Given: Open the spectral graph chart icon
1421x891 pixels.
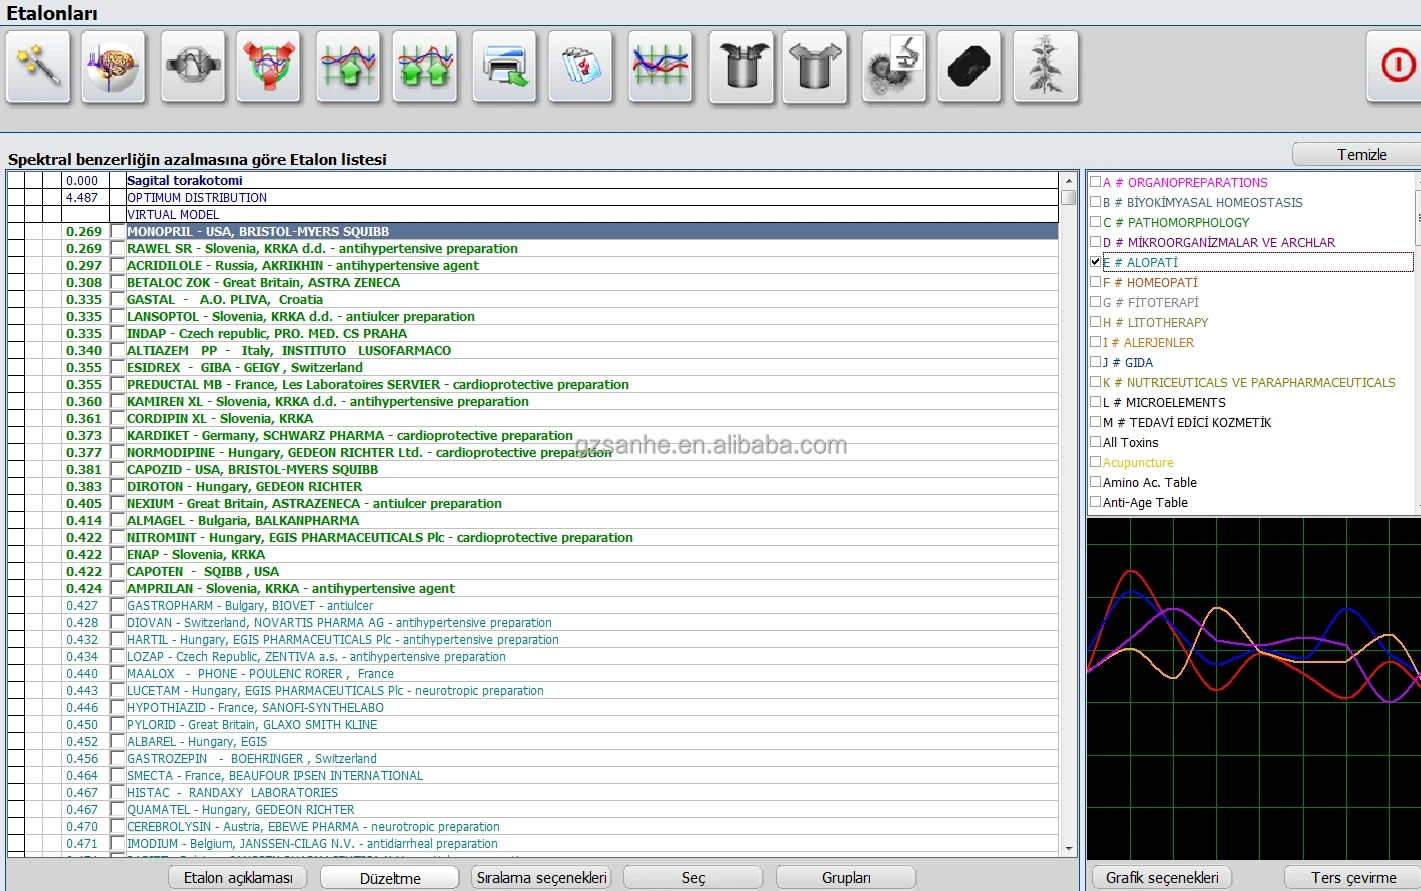Looking at the screenshot, I should (660, 66).
